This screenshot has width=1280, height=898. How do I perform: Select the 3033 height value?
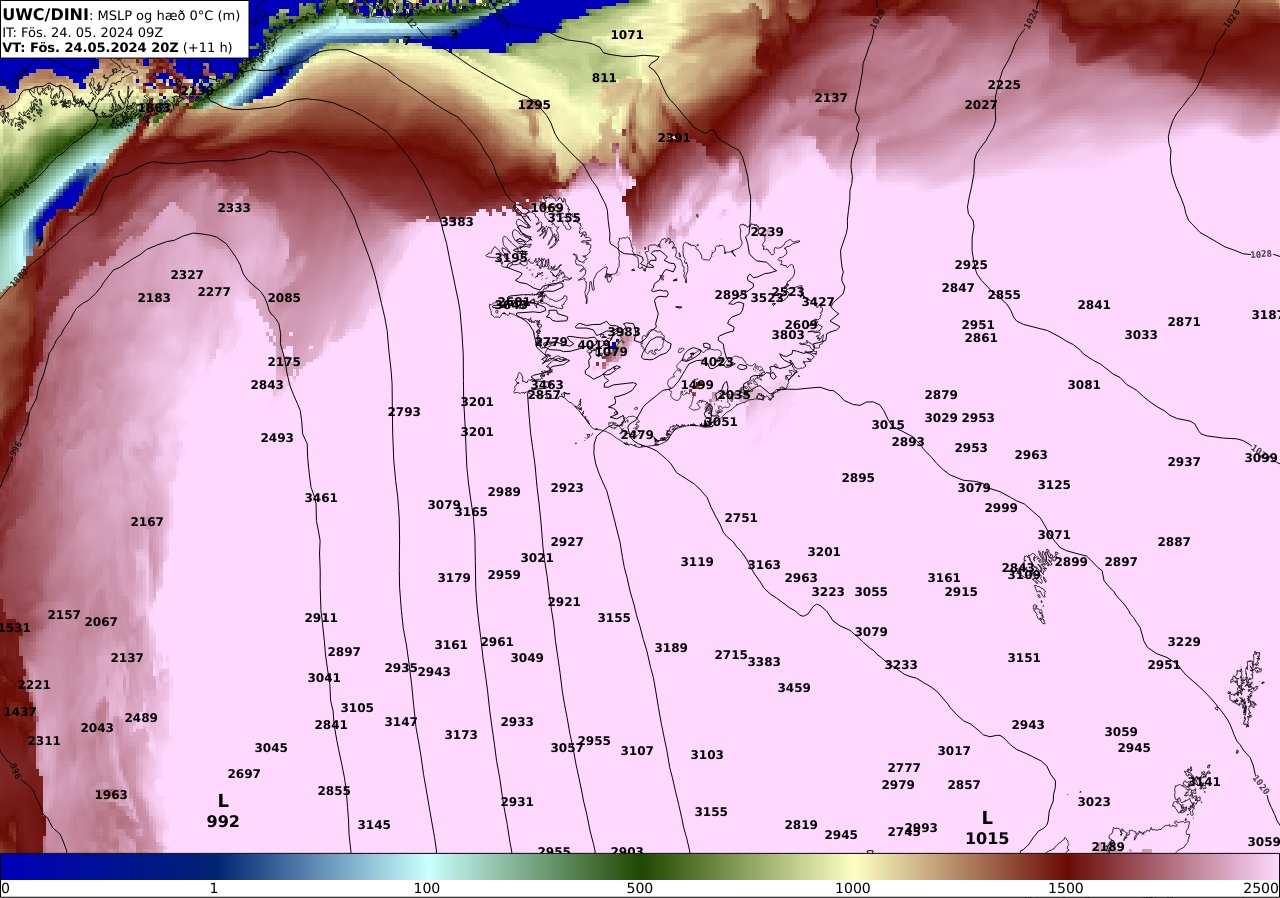1141,335
